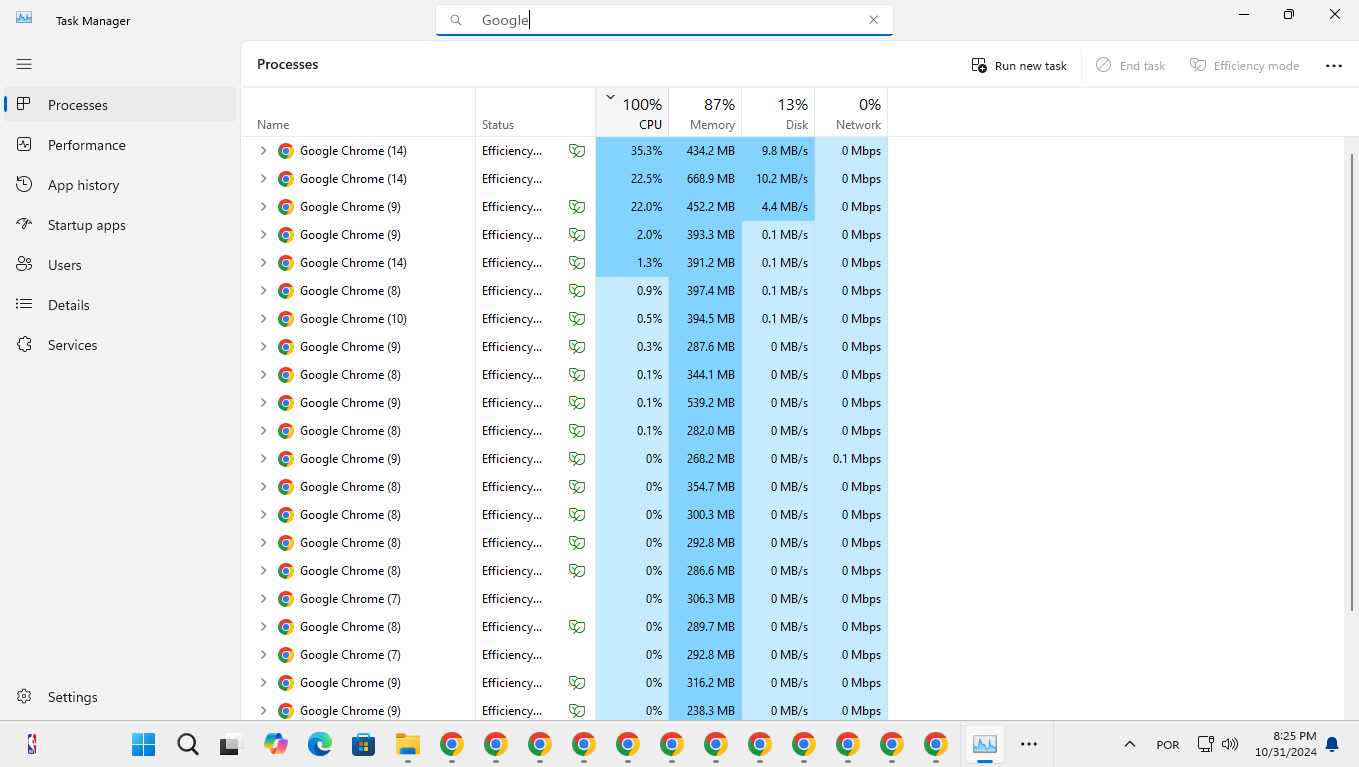Select the 2.0% CPU cell

(632, 235)
